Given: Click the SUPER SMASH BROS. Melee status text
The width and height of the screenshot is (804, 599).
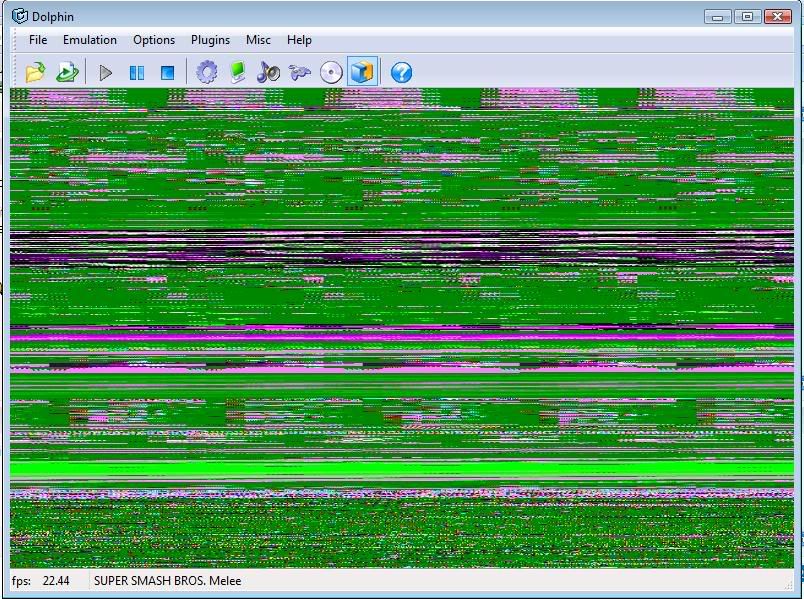Looking at the screenshot, I should pyautogui.click(x=168, y=581).
